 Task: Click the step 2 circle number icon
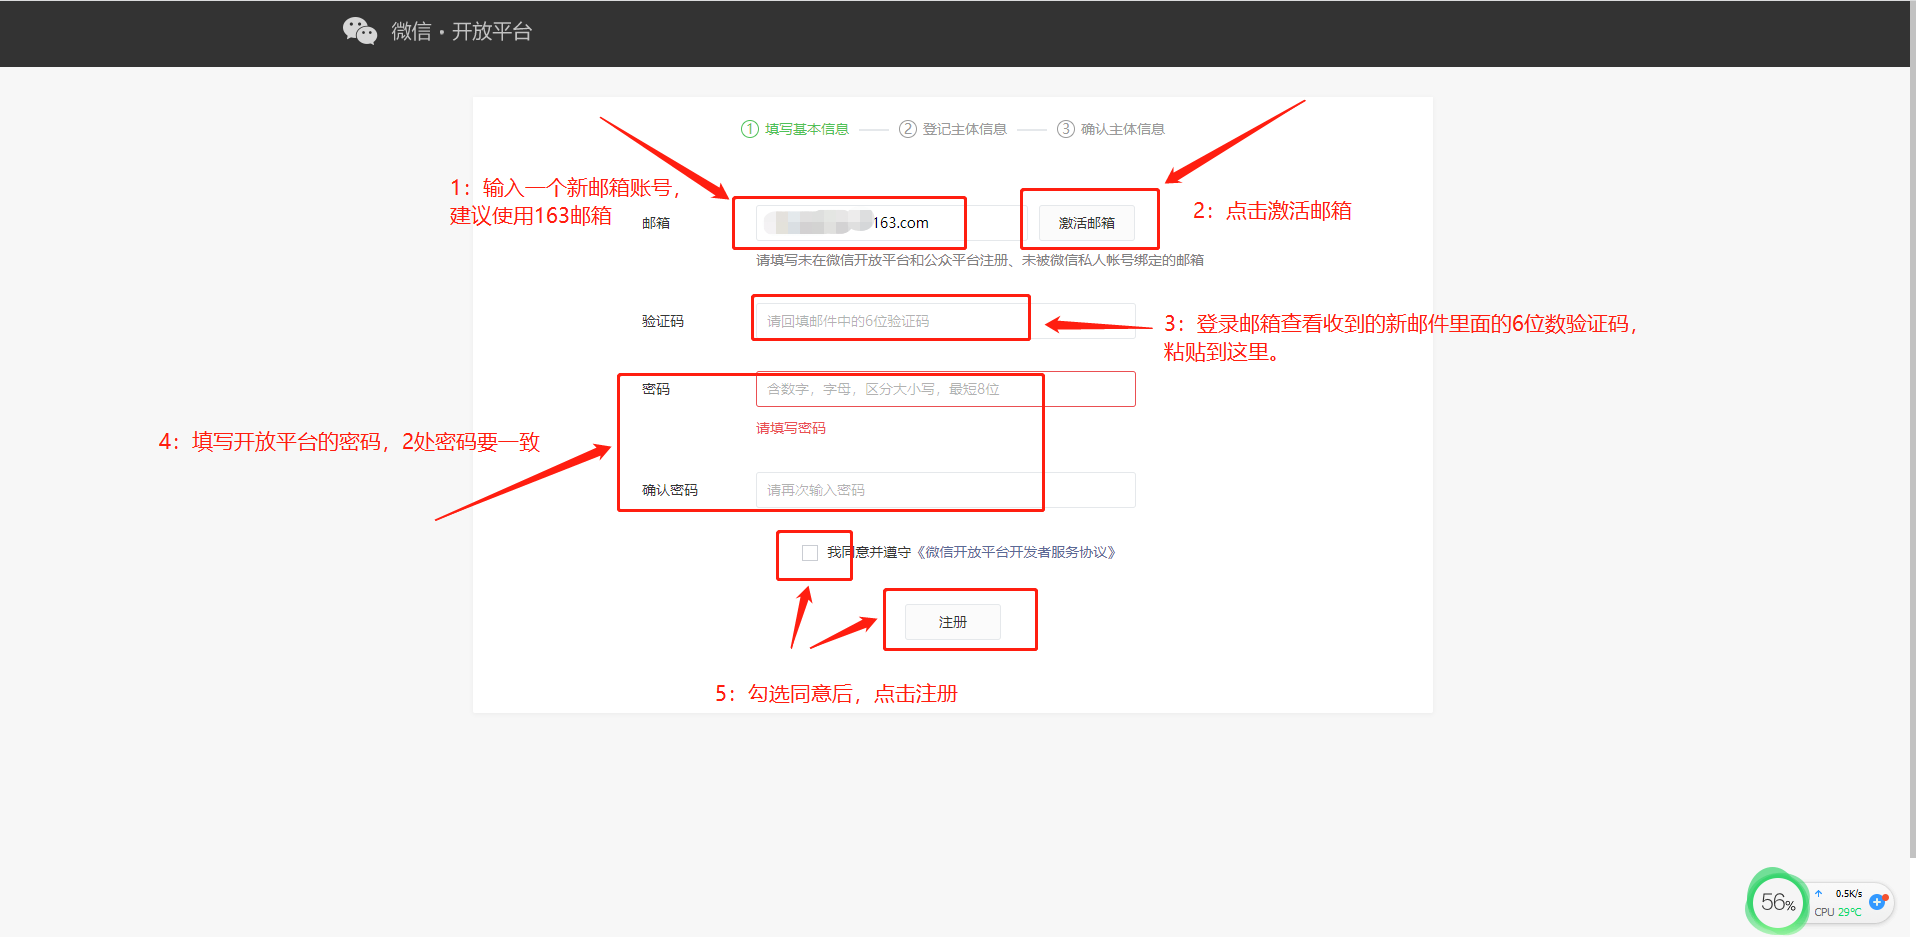click(x=907, y=129)
